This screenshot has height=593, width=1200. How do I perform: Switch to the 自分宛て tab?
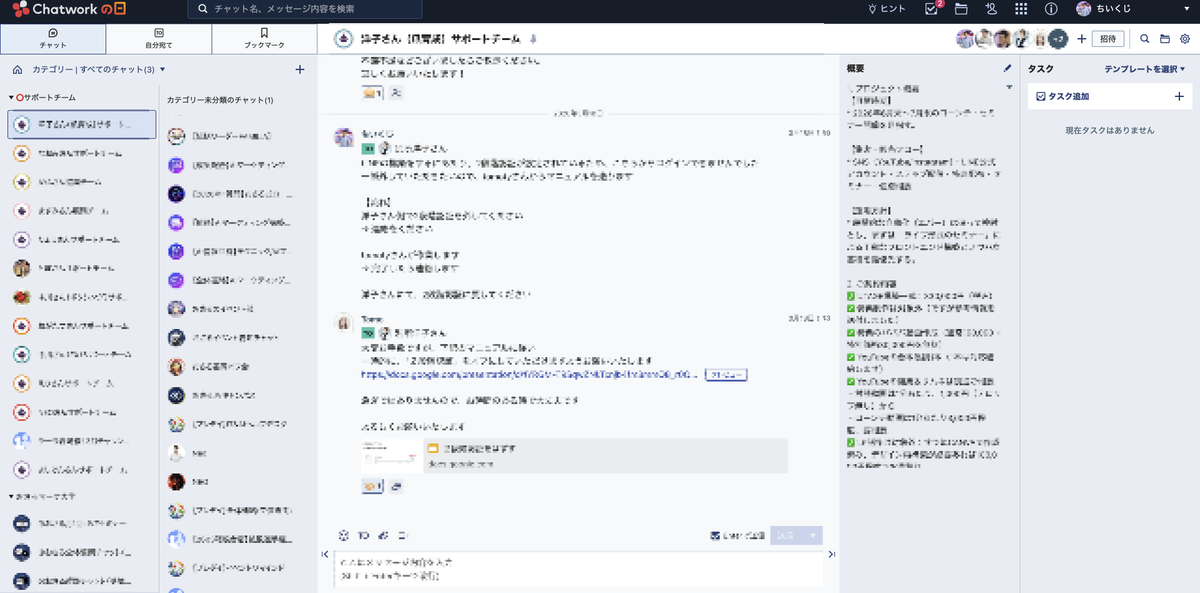click(x=158, y=38)
